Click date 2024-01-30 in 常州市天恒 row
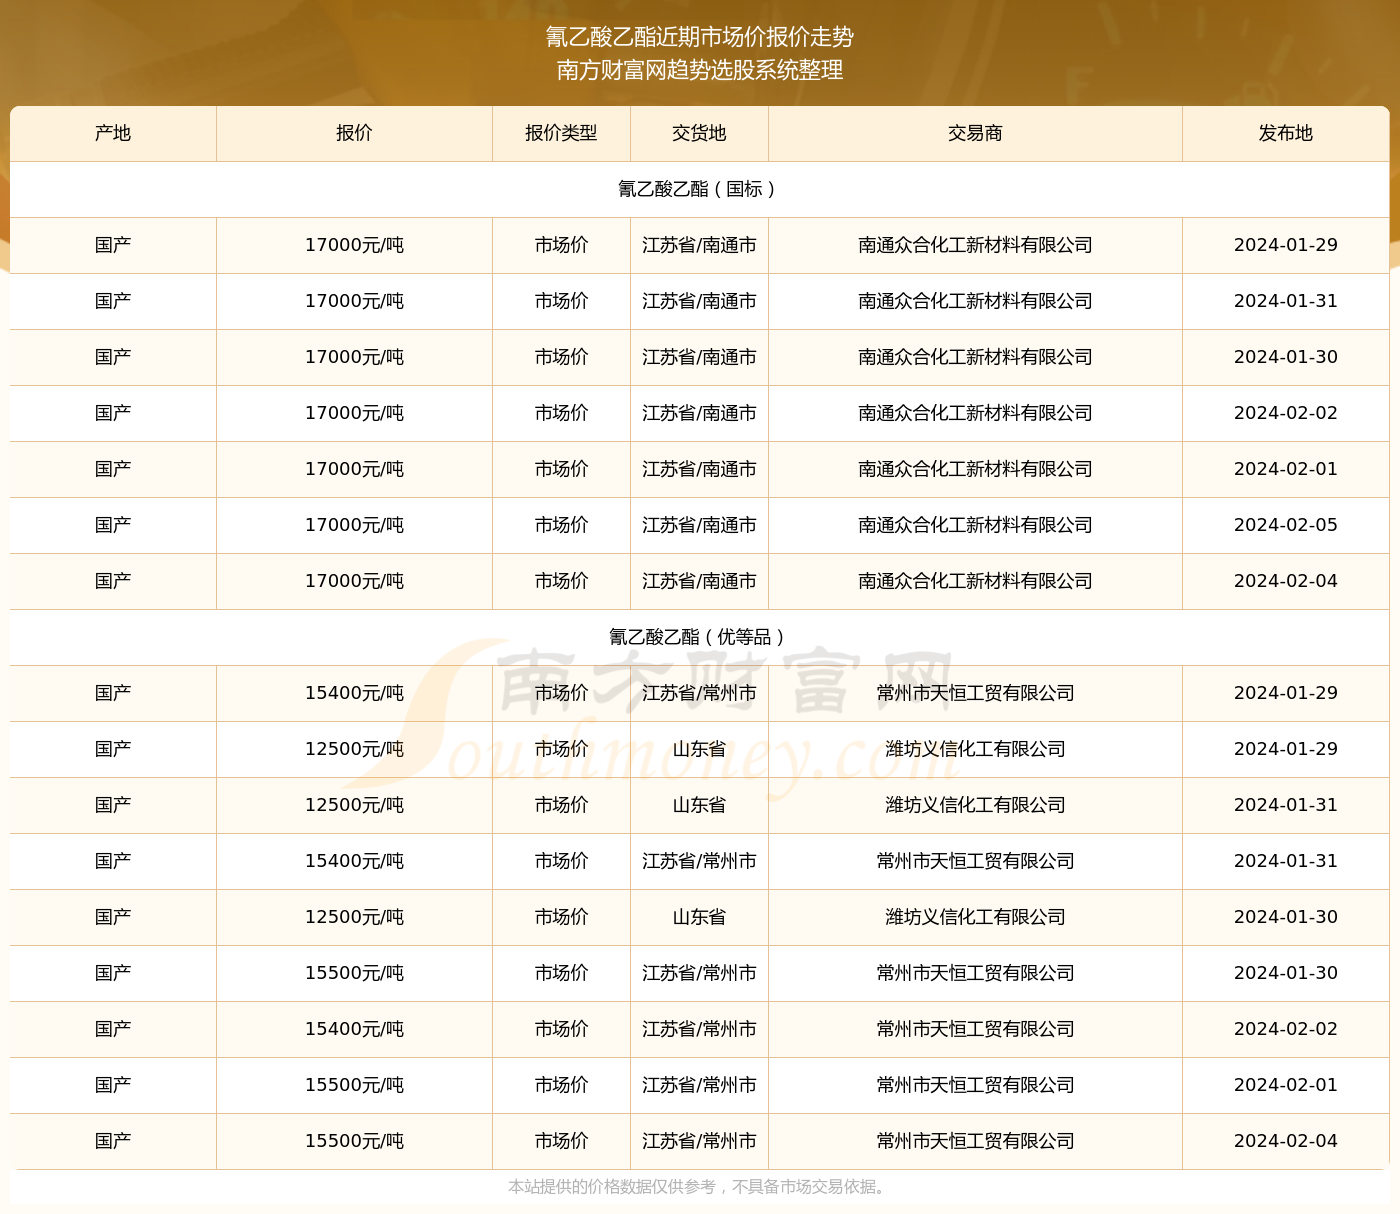Viewport: 1400px width, 1214px height. [1285, 973]
